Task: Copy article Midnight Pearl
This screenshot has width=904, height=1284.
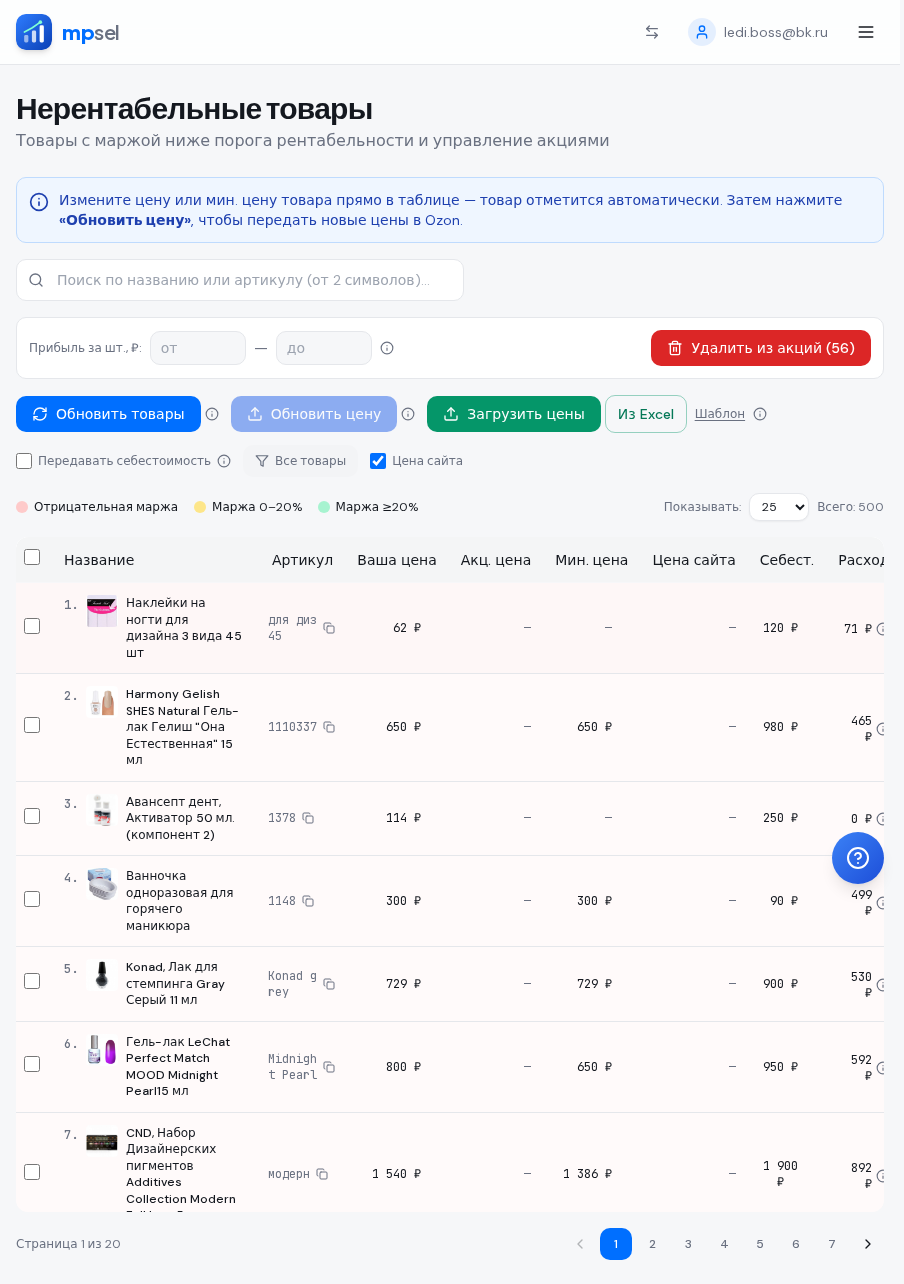Action: (329, 1067)
